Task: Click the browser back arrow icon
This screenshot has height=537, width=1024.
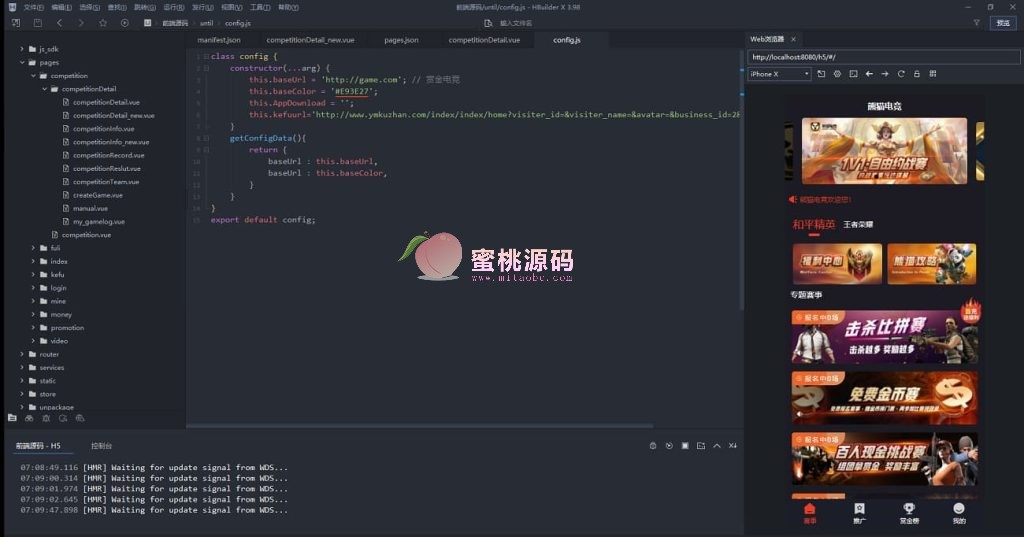Action: pos(869,74)
